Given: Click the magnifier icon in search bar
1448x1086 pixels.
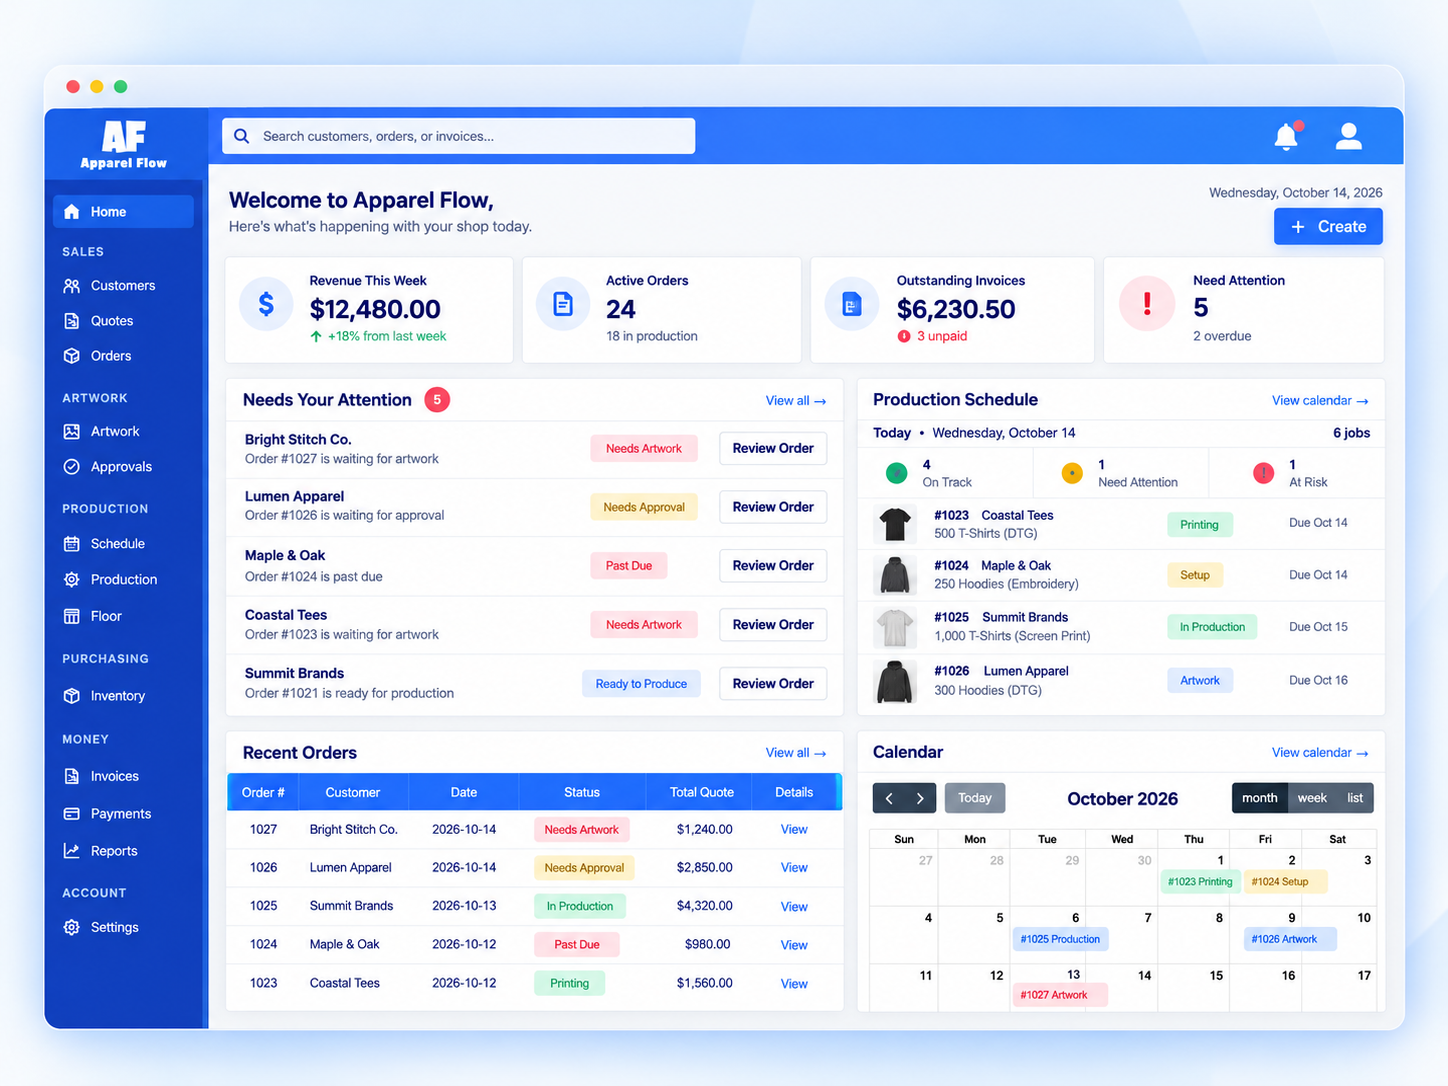Looking at the screenshot, I should point(242,136).
